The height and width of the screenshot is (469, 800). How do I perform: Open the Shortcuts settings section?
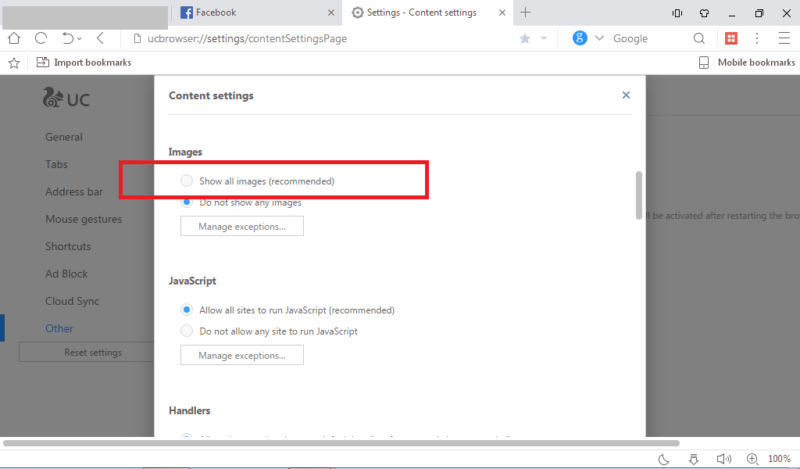68,246
